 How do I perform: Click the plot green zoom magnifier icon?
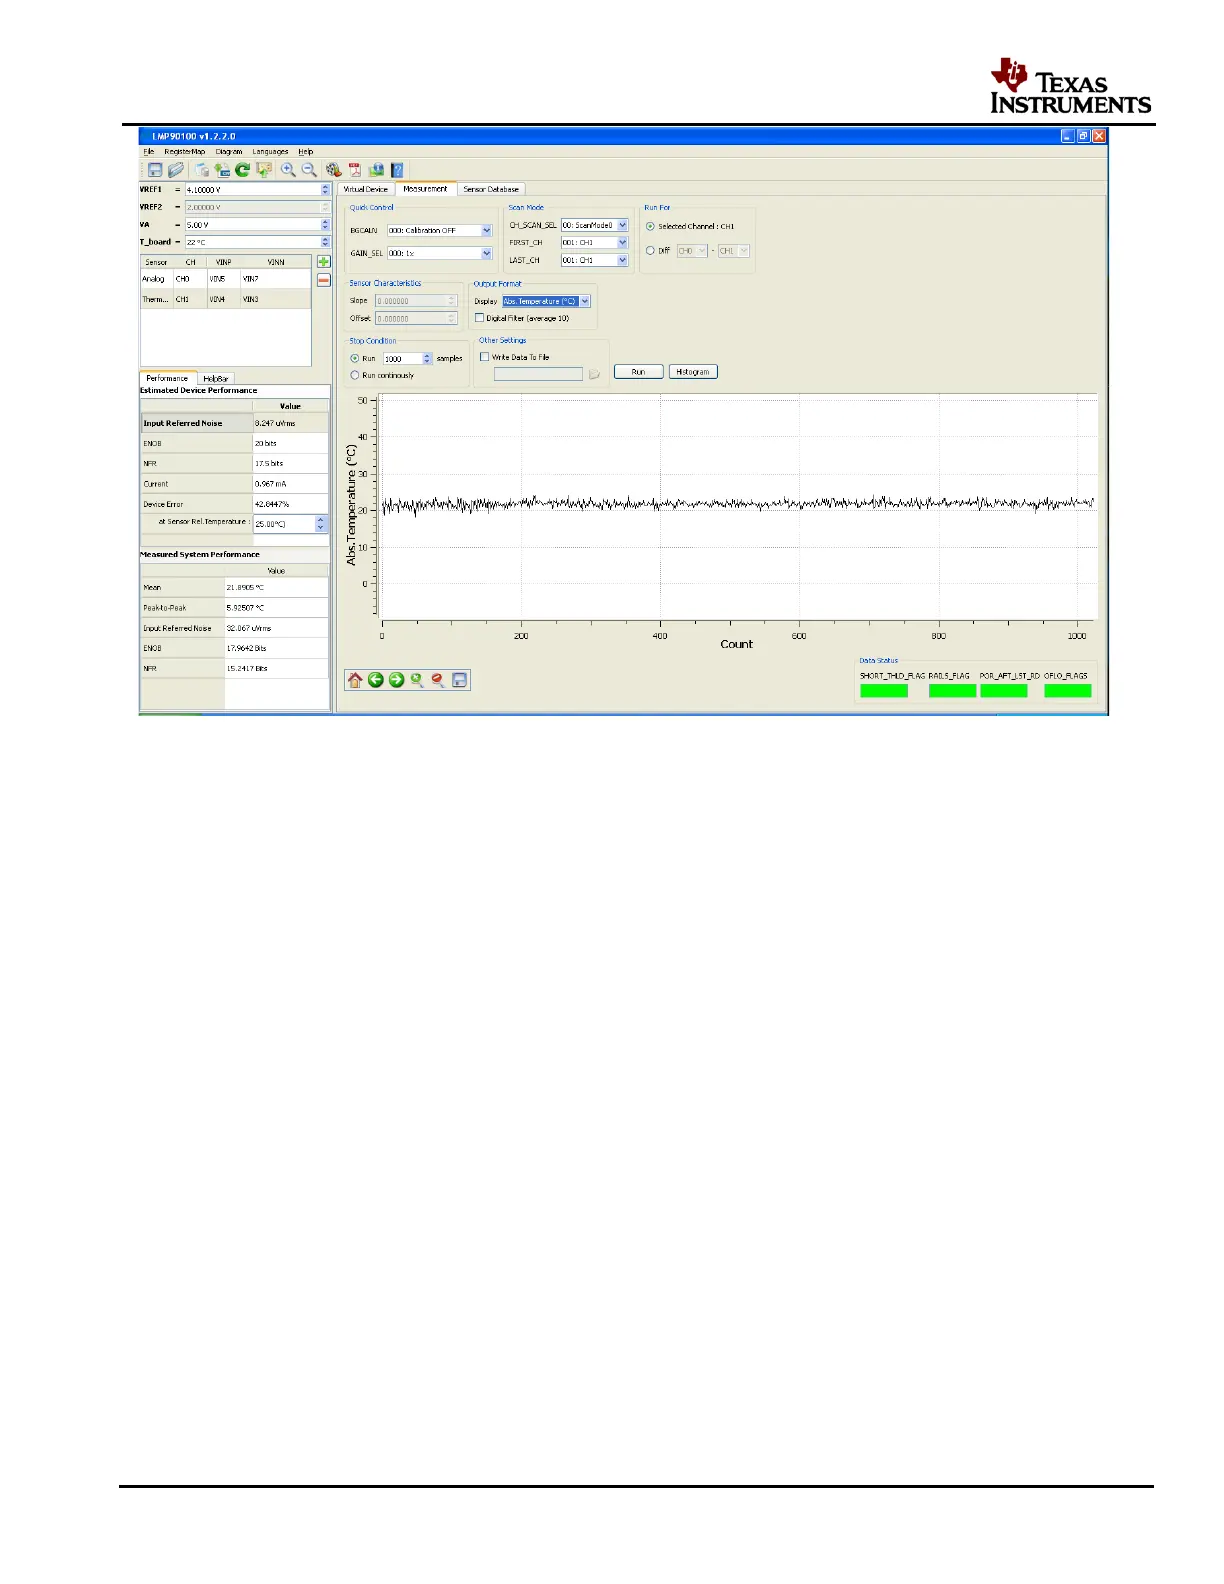click(x=417, y=680)
